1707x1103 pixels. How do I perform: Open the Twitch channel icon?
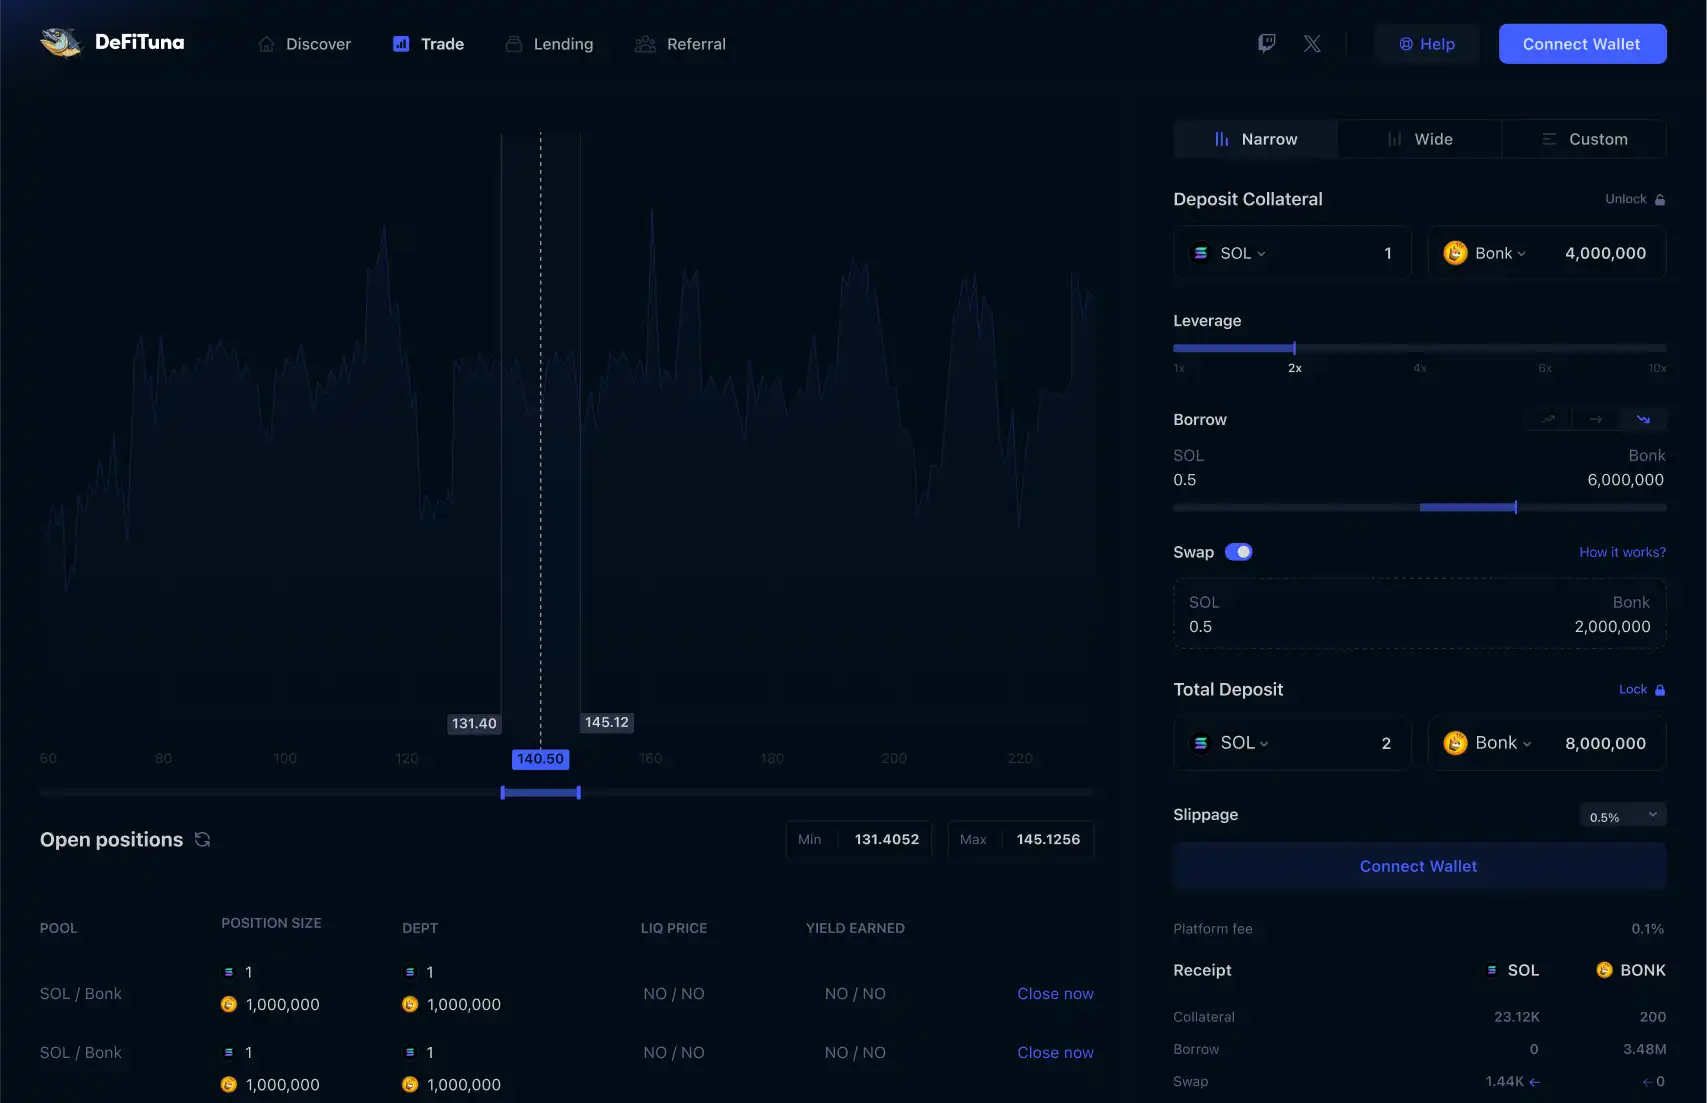coord(1266,43)
